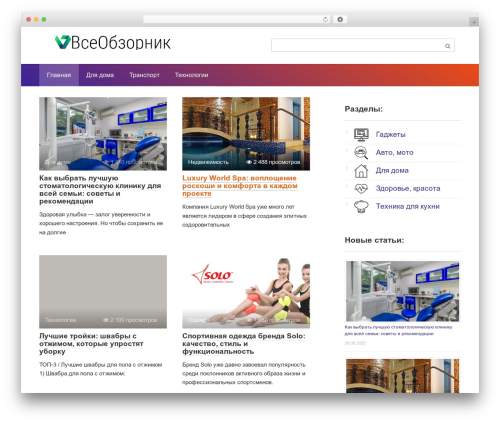
Task: Click the ВсеОбзорник logo
Action: coord(113,43)
